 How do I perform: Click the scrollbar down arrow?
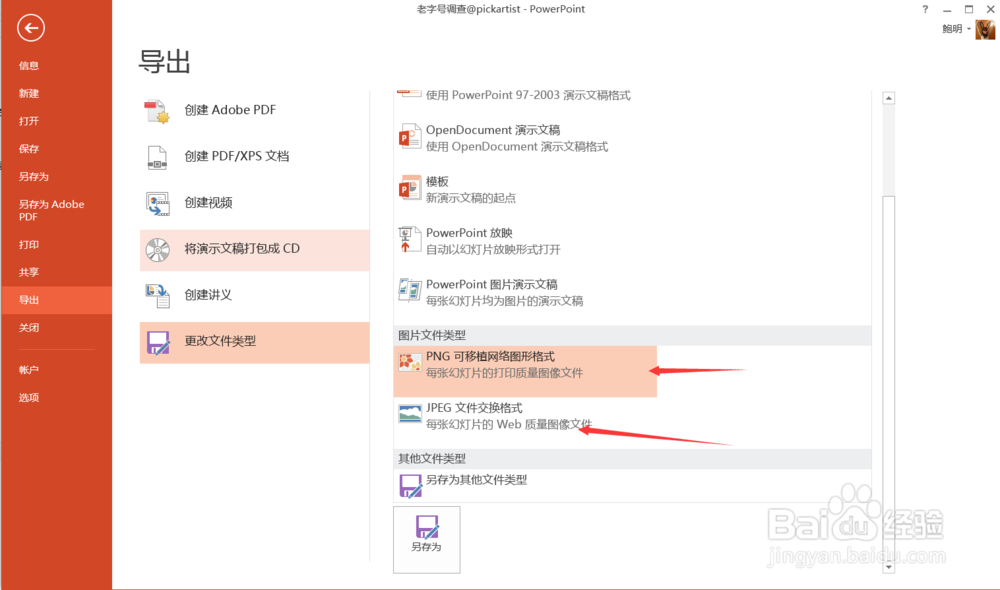coord(888,566)
